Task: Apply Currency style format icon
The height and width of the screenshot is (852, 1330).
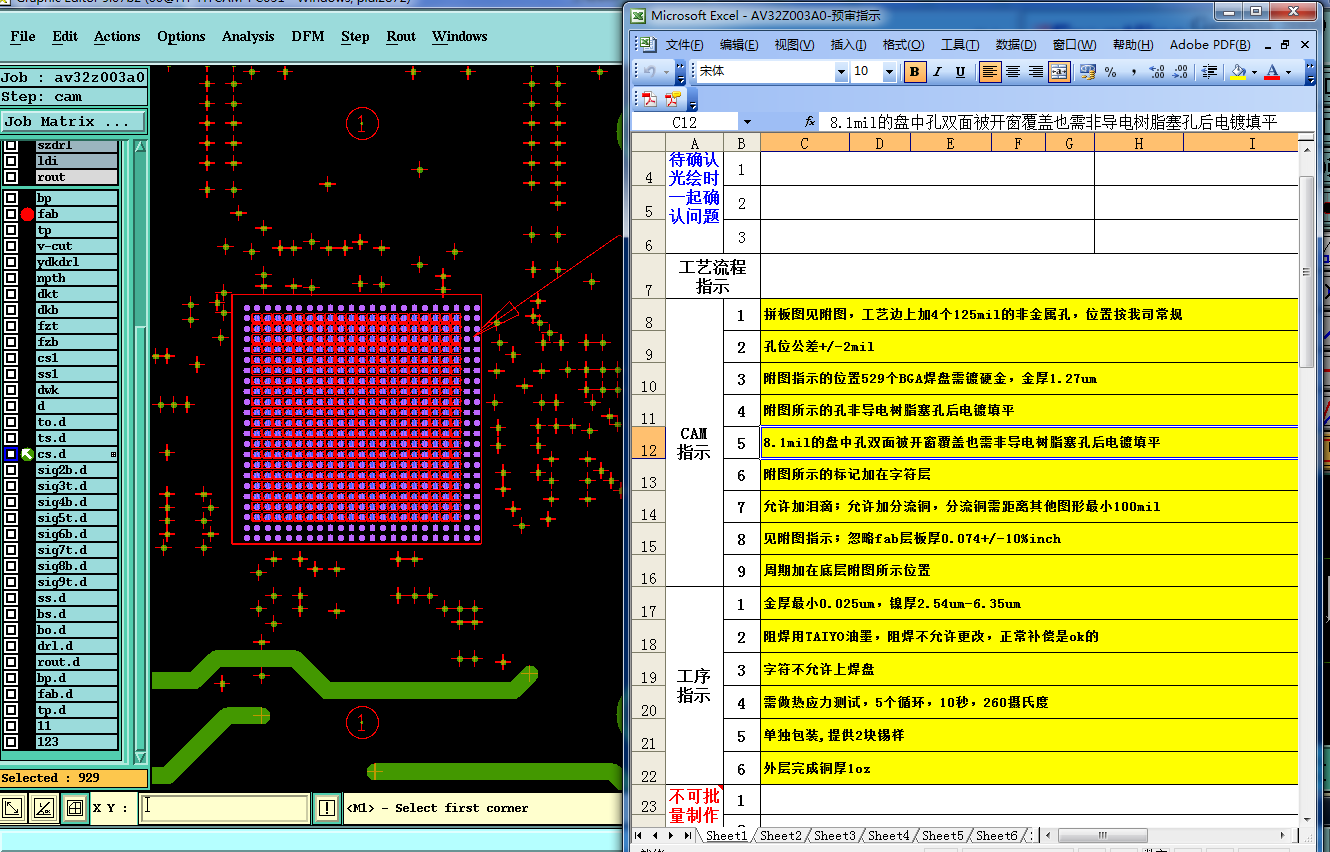Action: tap(1087, 72)
